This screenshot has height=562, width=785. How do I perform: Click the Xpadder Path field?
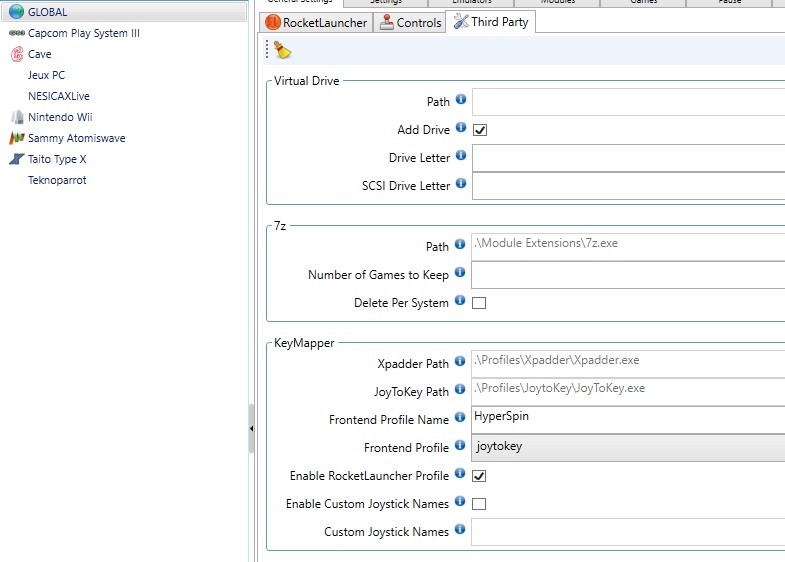[x=628, y=364]
